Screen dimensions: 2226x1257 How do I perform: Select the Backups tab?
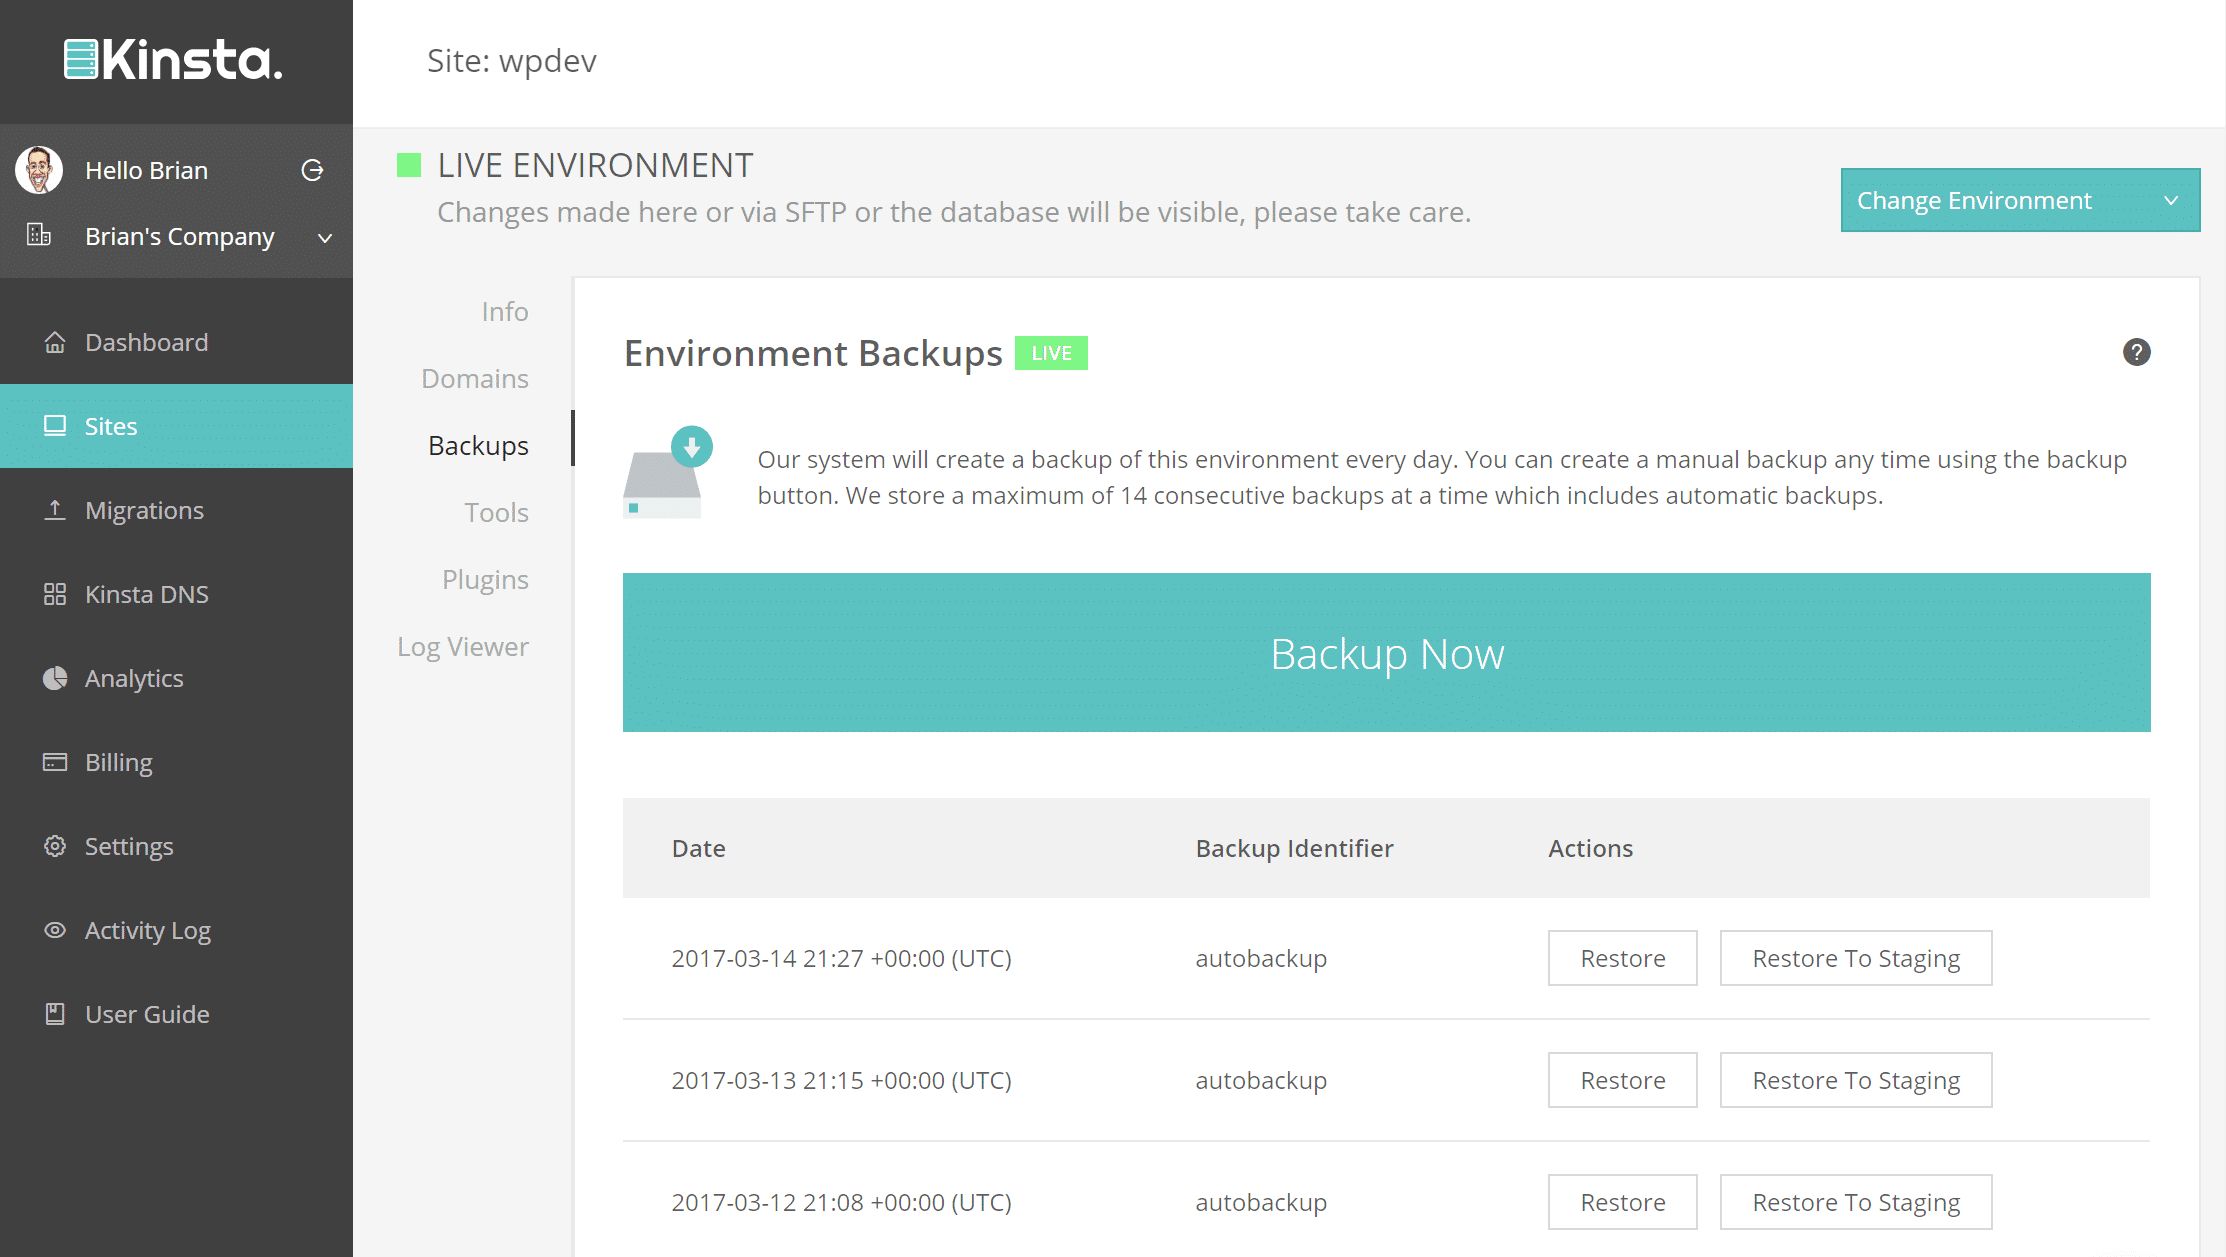[x=478, y=445]
